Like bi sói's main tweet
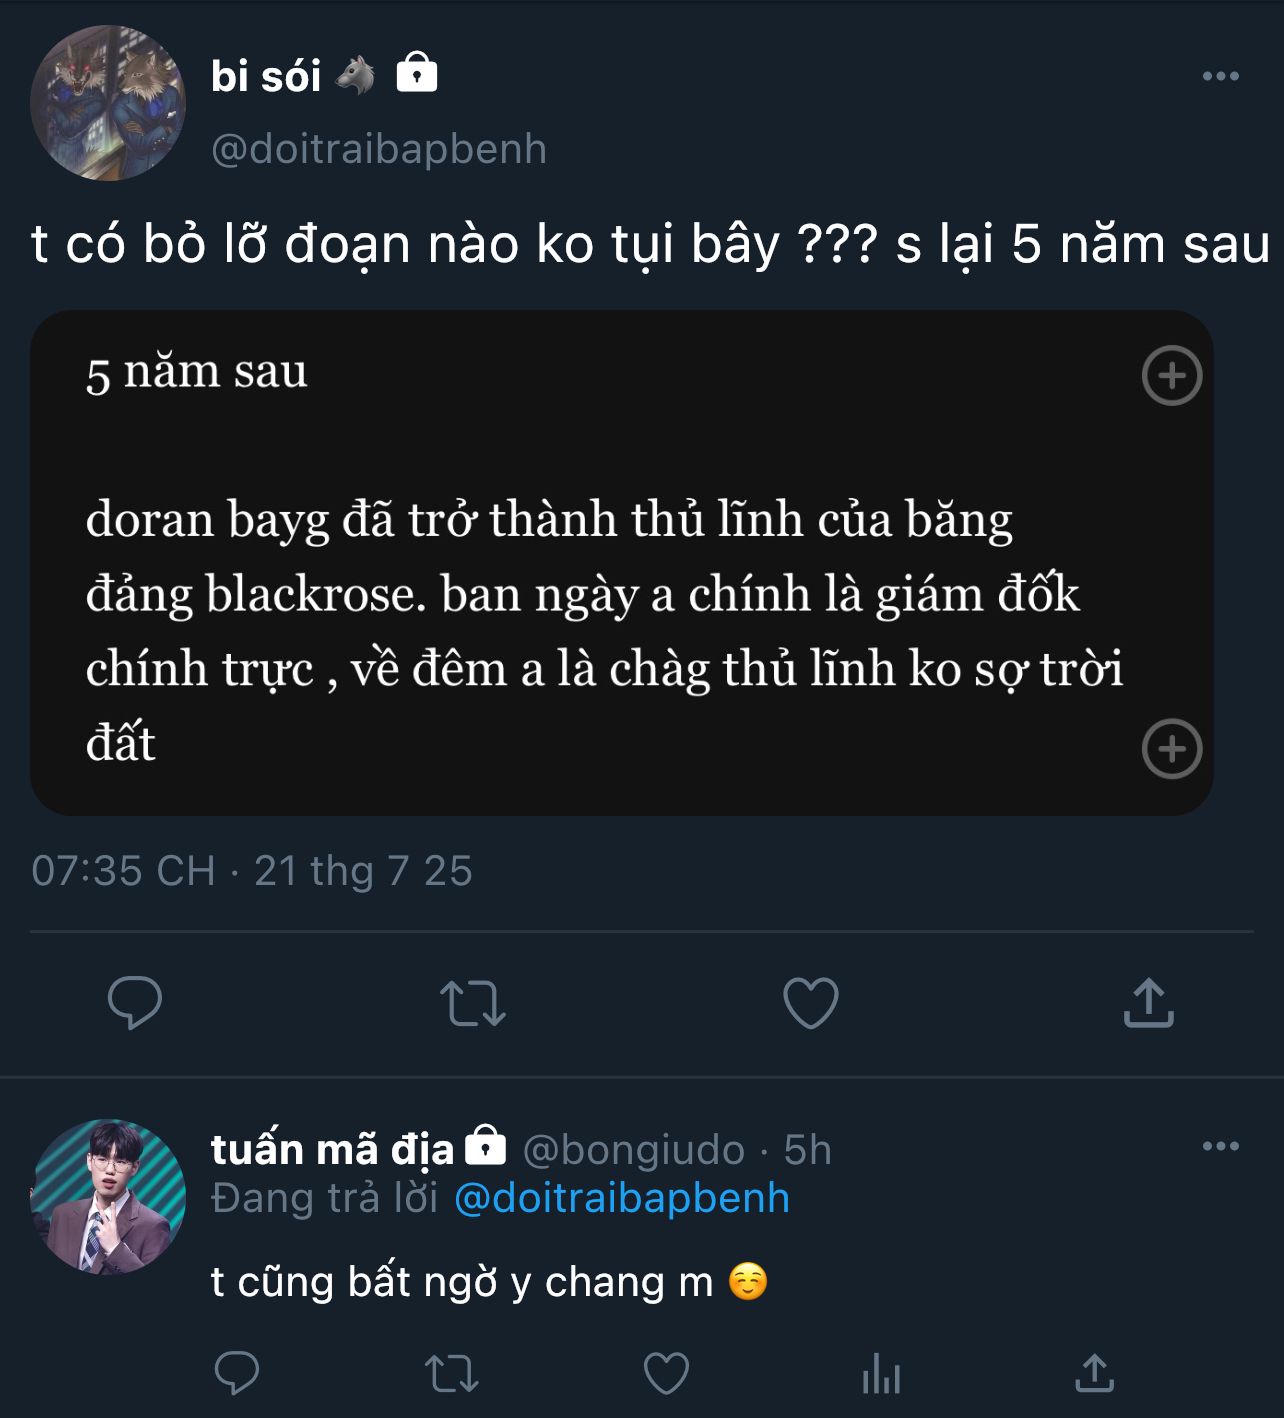This screenshot has width=1284, height=1418. pos(810,1003)
